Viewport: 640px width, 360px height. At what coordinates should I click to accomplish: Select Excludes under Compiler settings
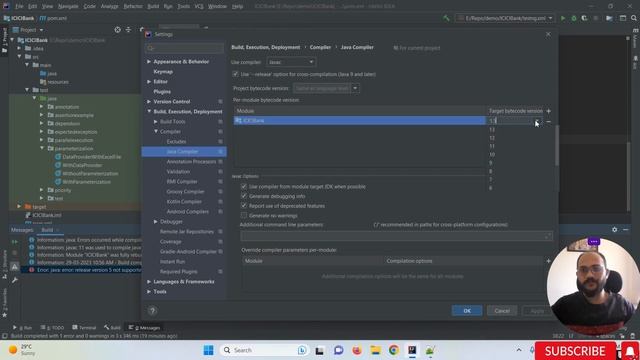(x=176, y=142)
